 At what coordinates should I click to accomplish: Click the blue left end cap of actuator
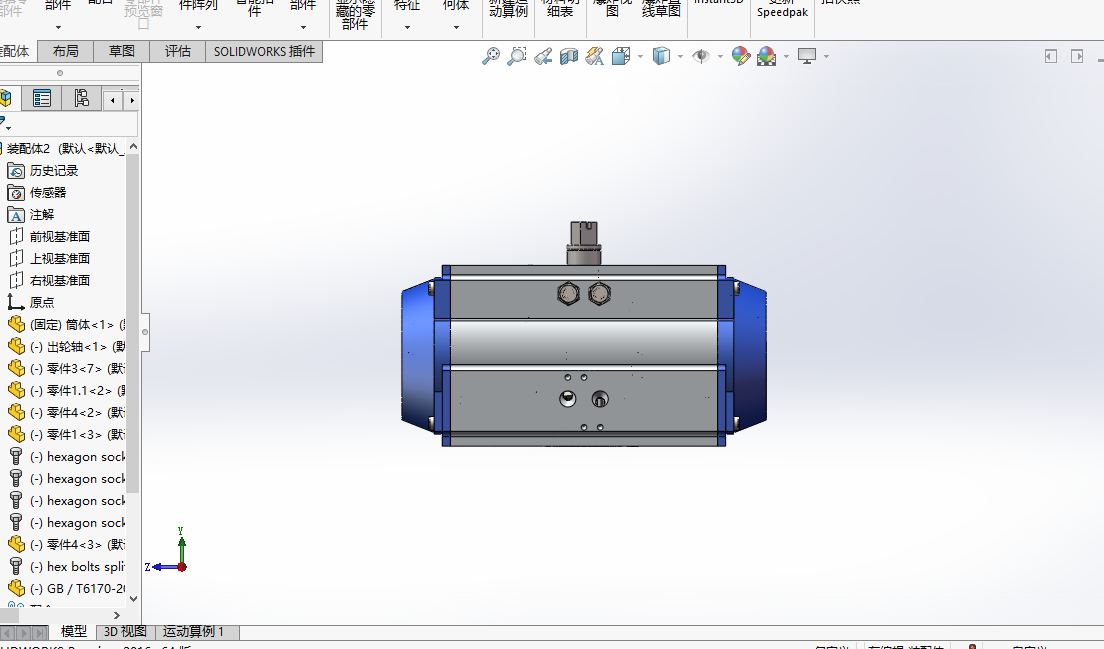tap(418, 355)
